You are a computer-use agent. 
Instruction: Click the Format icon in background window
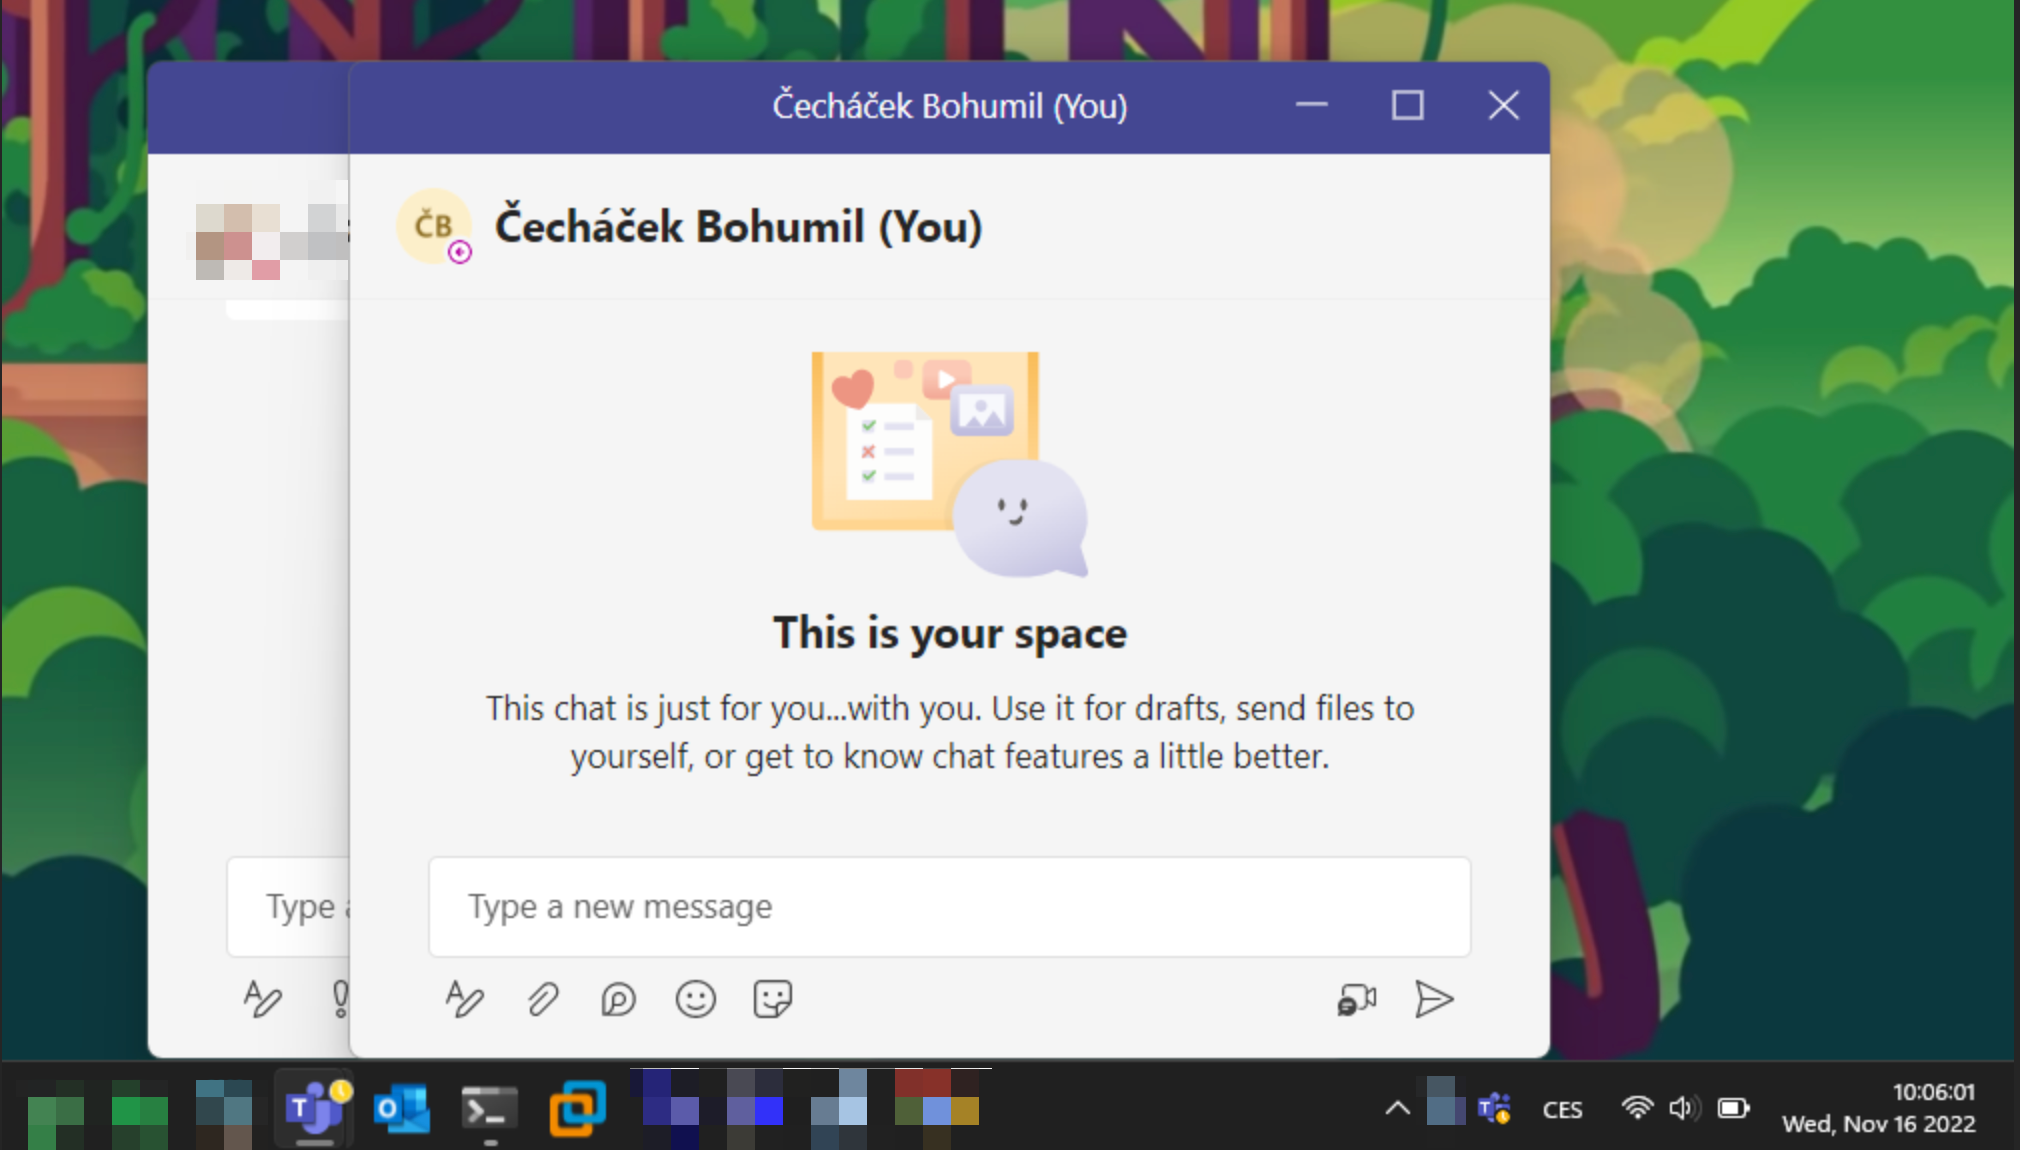coord(263,999)
